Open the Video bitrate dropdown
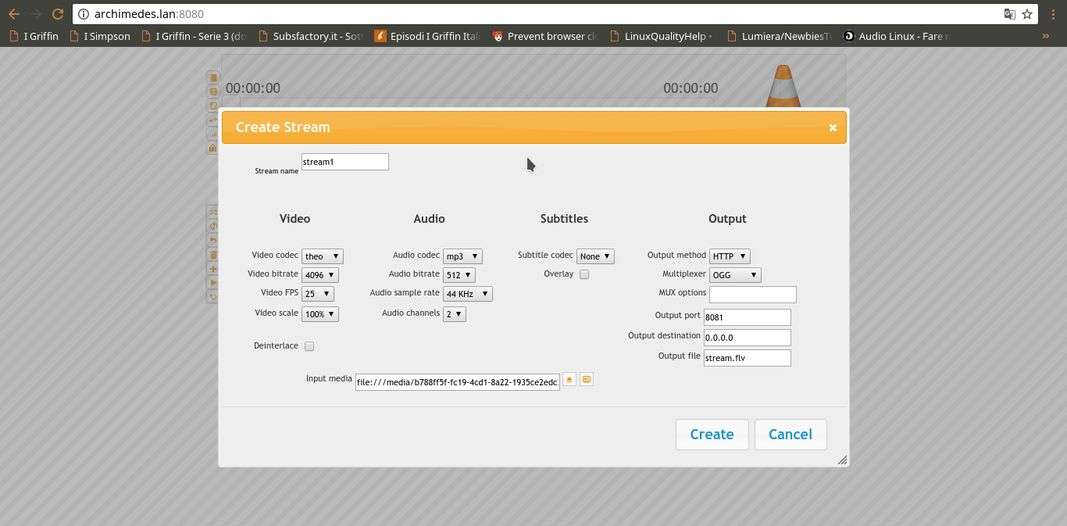Screen dimensions: 1067x526 320,275
